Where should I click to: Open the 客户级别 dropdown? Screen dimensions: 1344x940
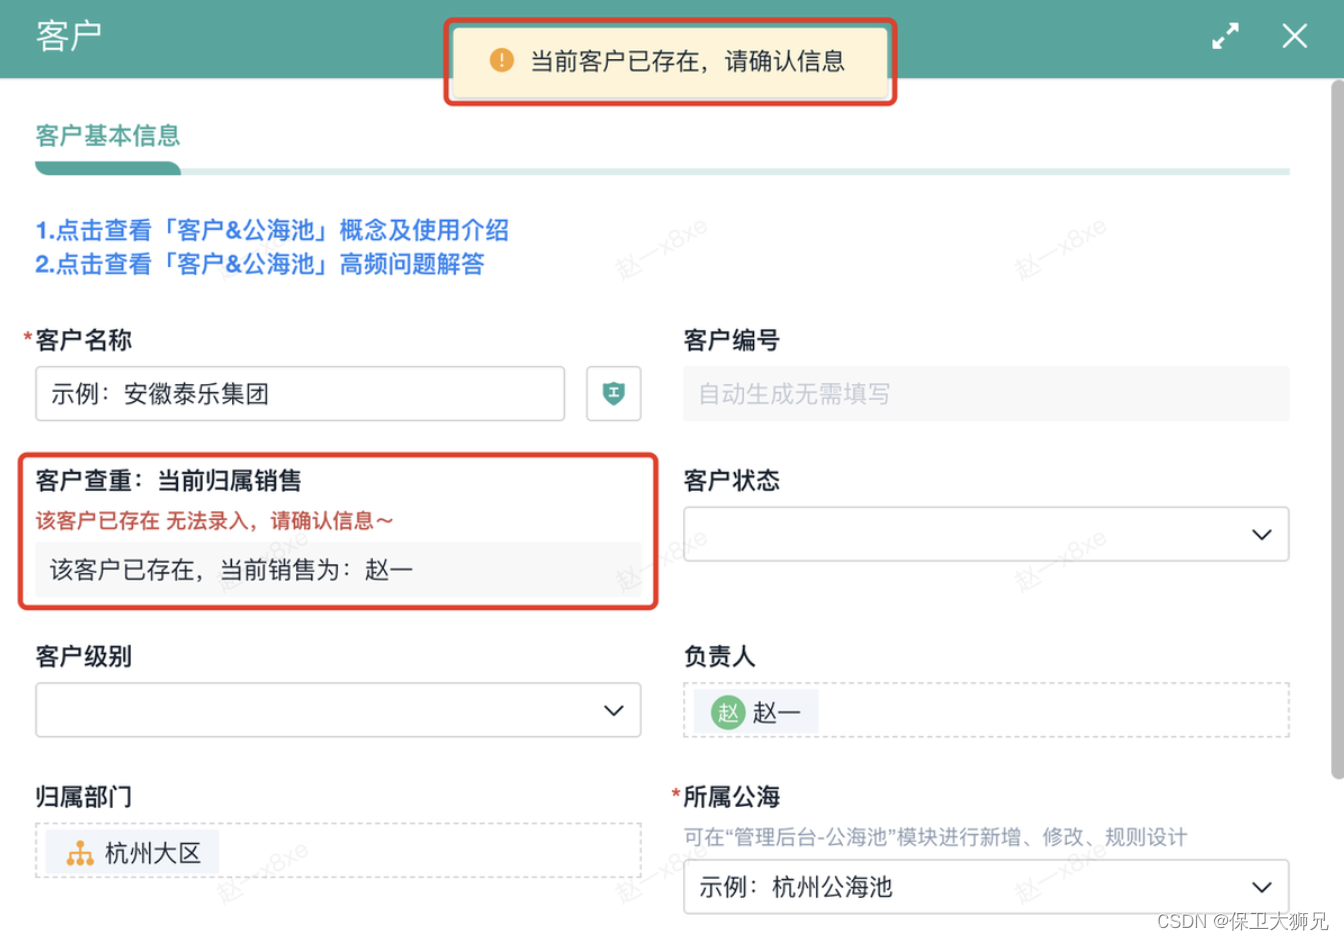click(x=338, y=710)
